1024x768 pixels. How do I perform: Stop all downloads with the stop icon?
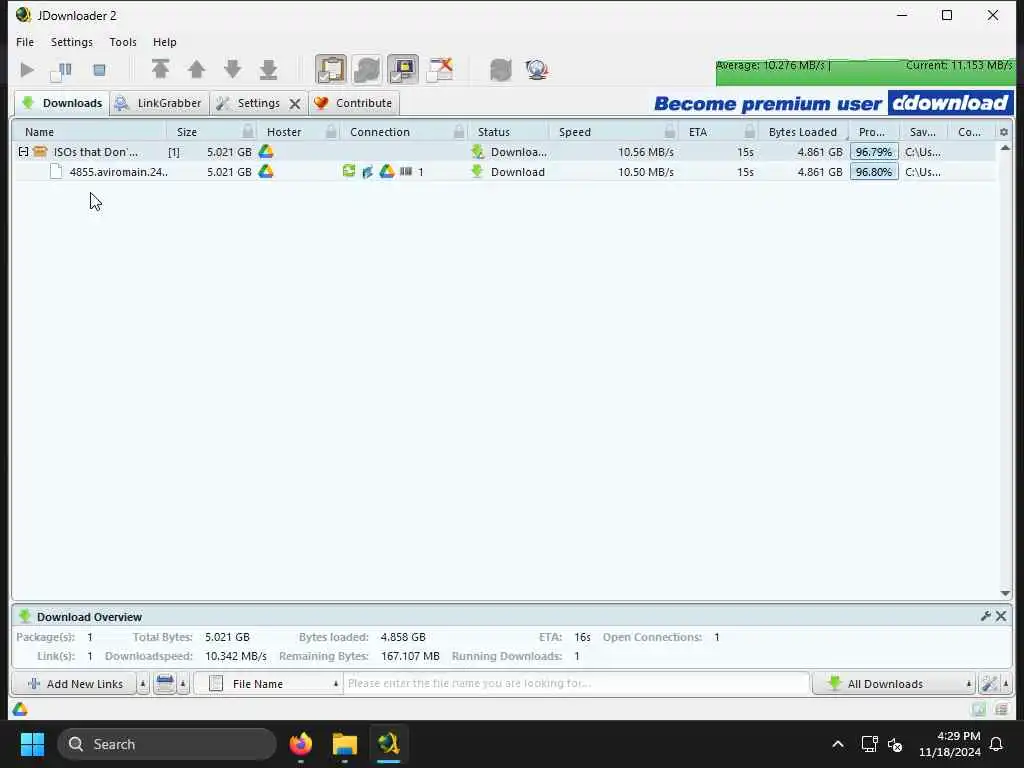99,69
